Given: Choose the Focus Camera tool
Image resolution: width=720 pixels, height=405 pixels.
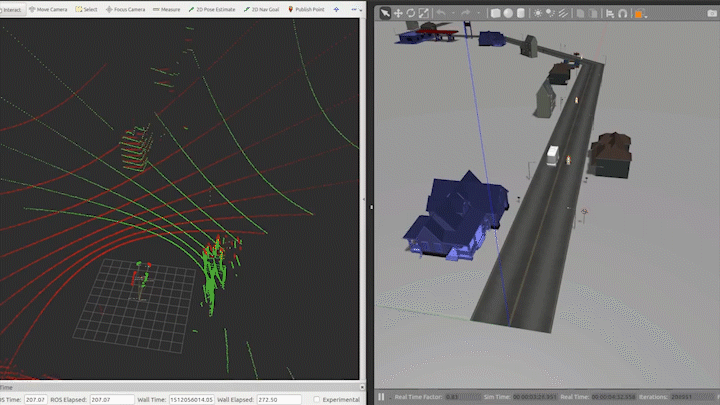Looking at the screenshot, I should pos(125,9).
